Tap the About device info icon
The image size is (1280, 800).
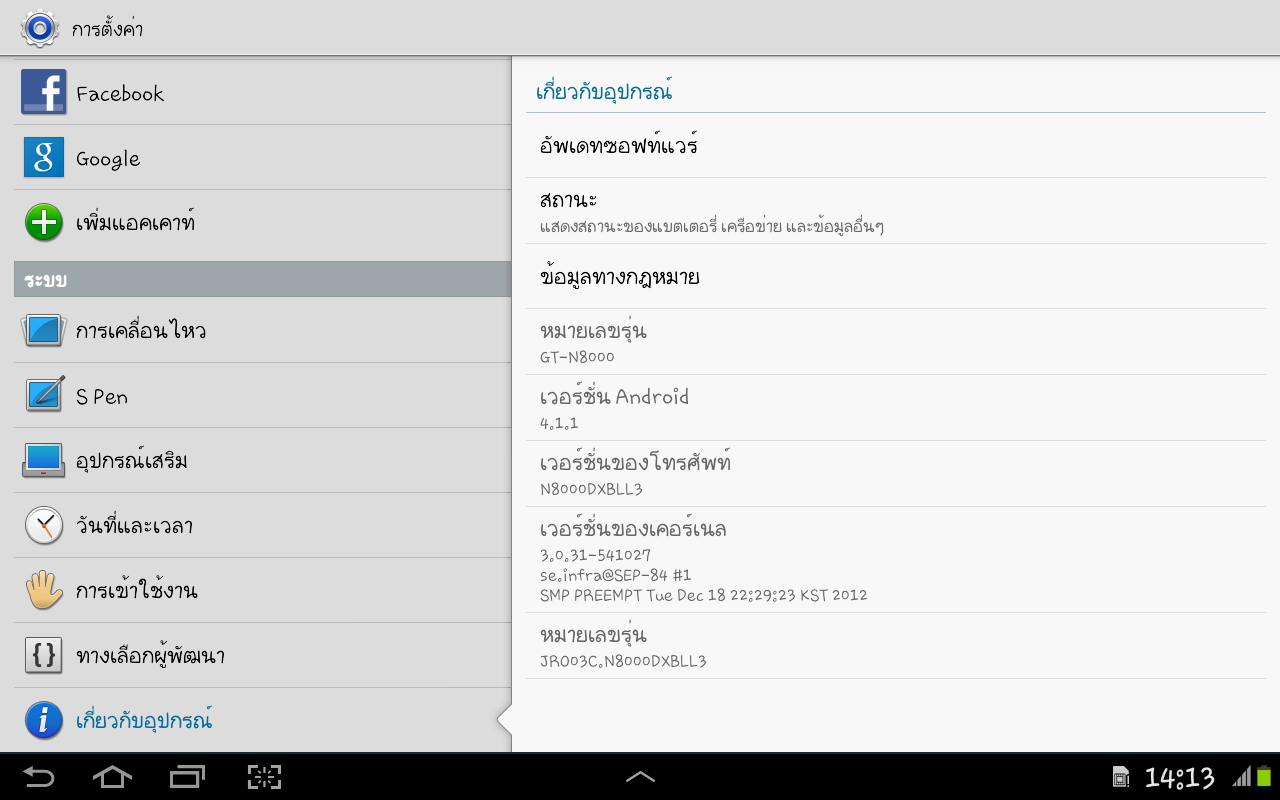point(44,720)
